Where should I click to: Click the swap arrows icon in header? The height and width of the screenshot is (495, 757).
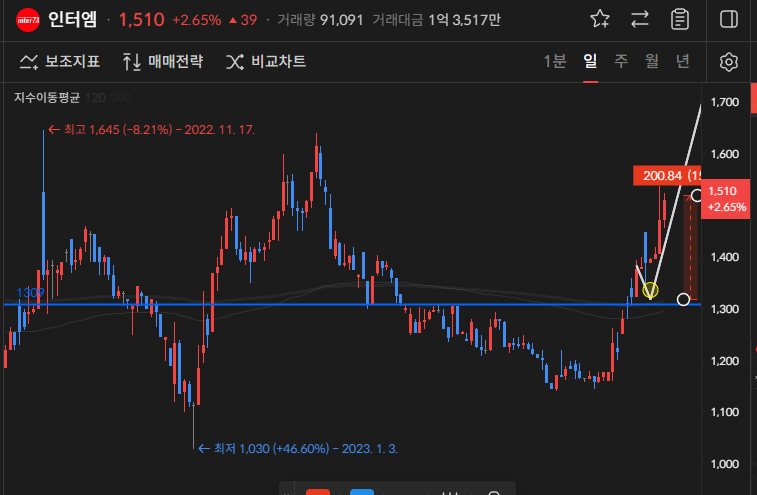(x=640, y=20)
